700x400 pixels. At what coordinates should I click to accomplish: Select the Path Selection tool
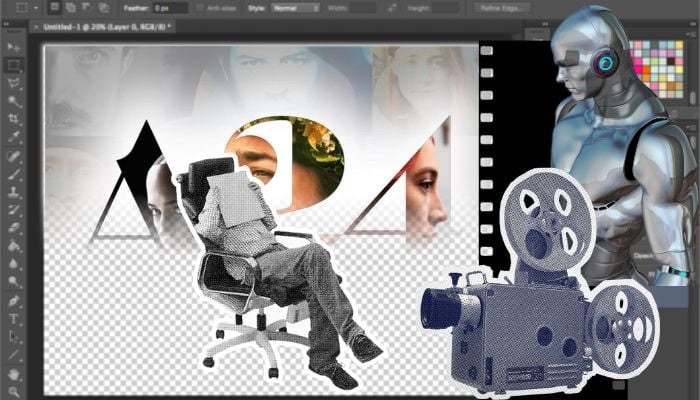pyautogui.click(x=13, y=337)
